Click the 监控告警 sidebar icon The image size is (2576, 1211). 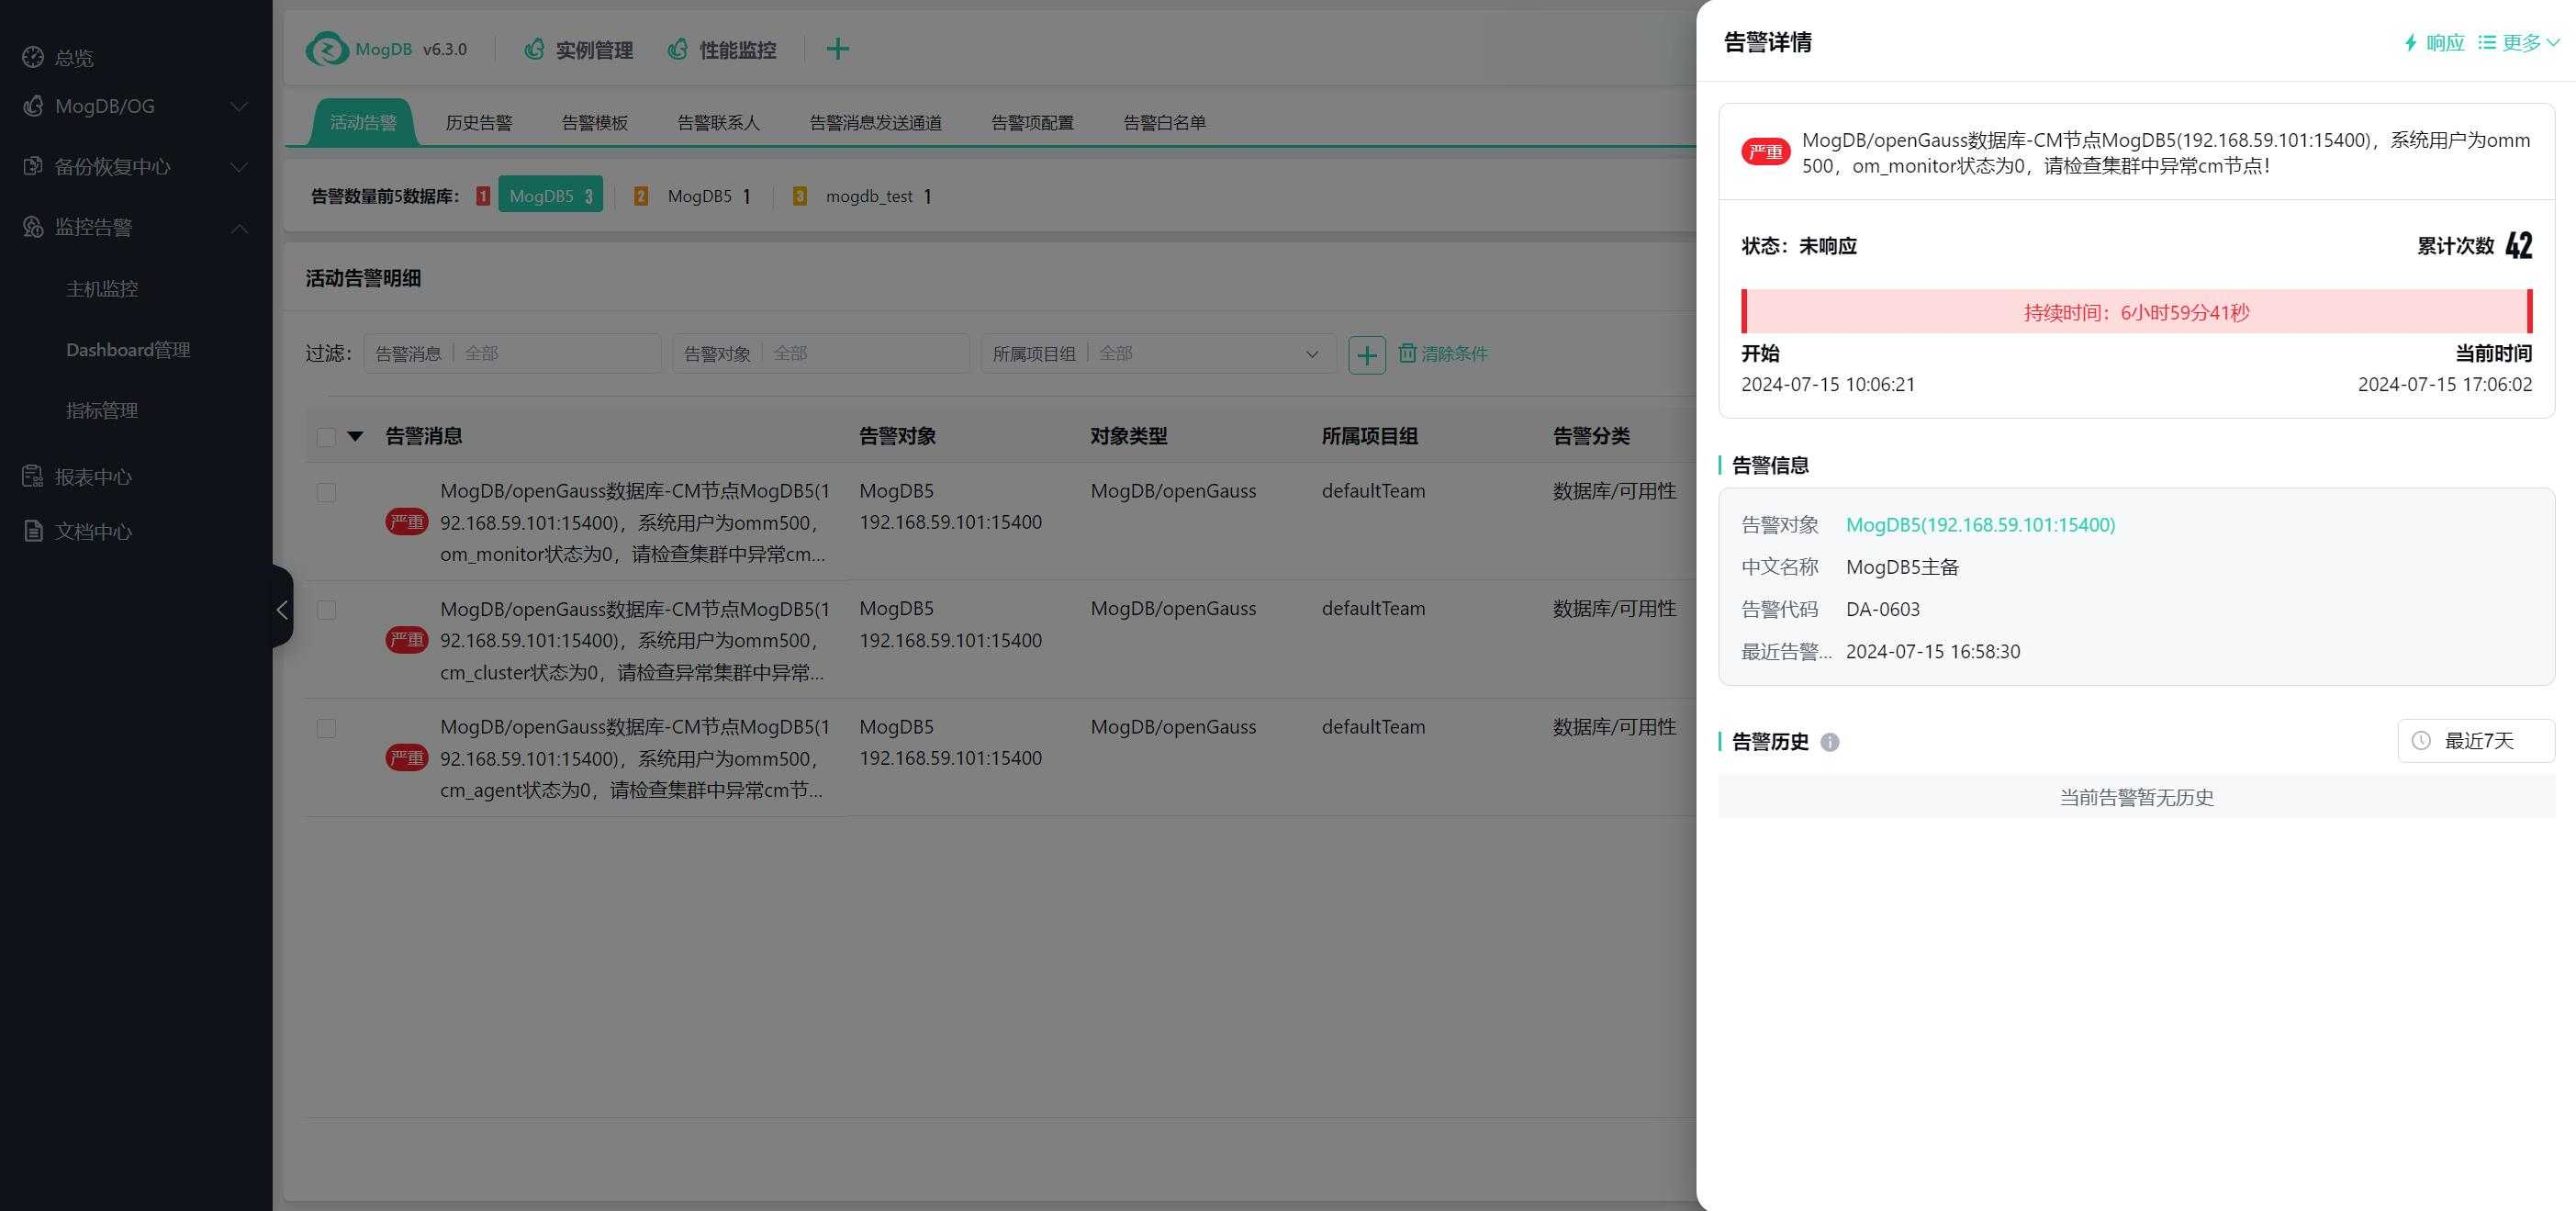point(33,227)
